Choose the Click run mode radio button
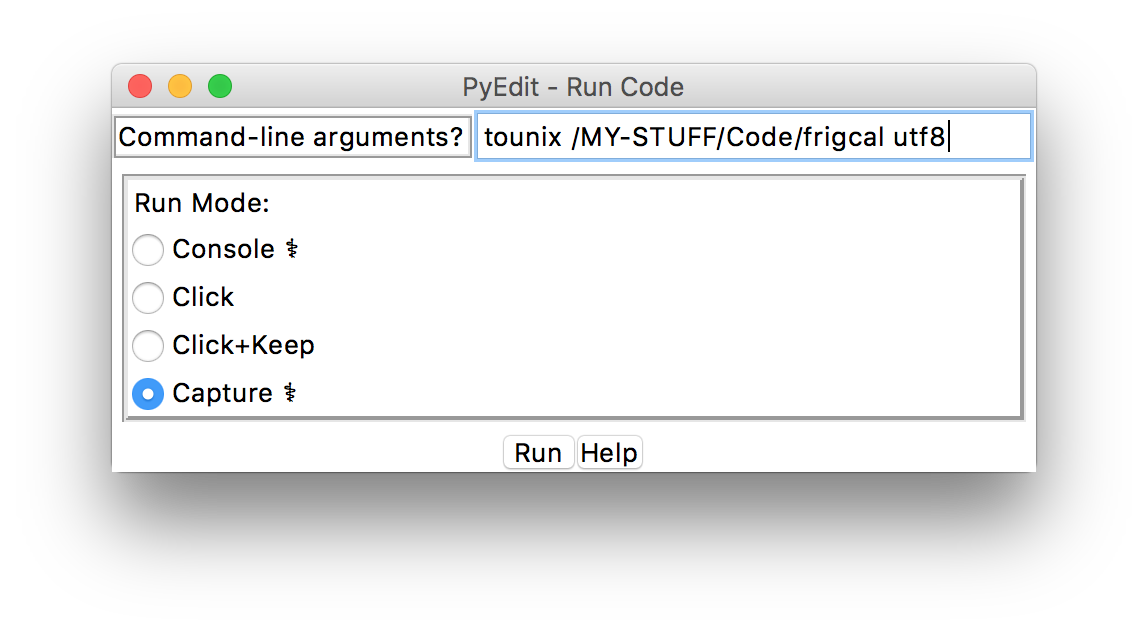 pos(148,298)
